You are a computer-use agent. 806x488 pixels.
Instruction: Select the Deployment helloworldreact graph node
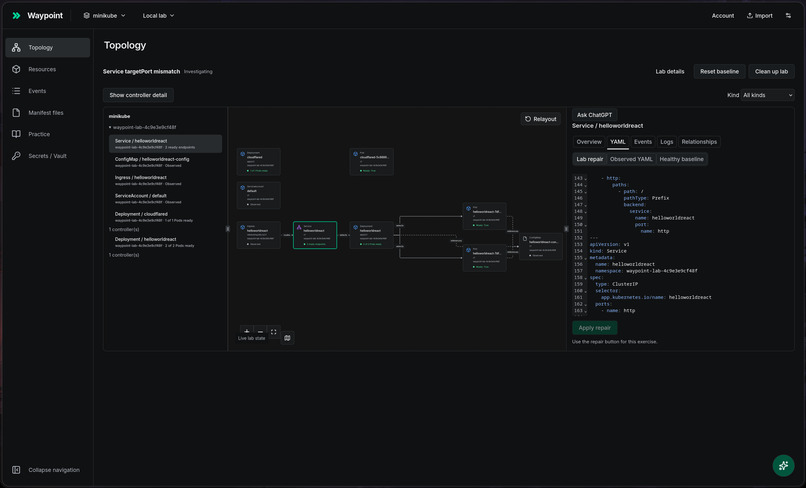click(x=372, y=235)
